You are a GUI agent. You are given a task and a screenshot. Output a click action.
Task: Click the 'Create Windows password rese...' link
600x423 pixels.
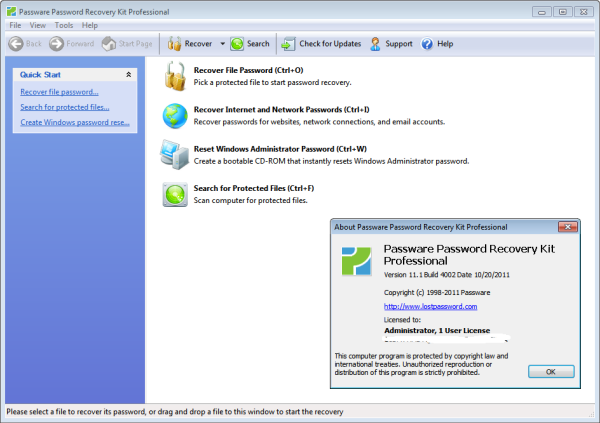click(75, 122)
